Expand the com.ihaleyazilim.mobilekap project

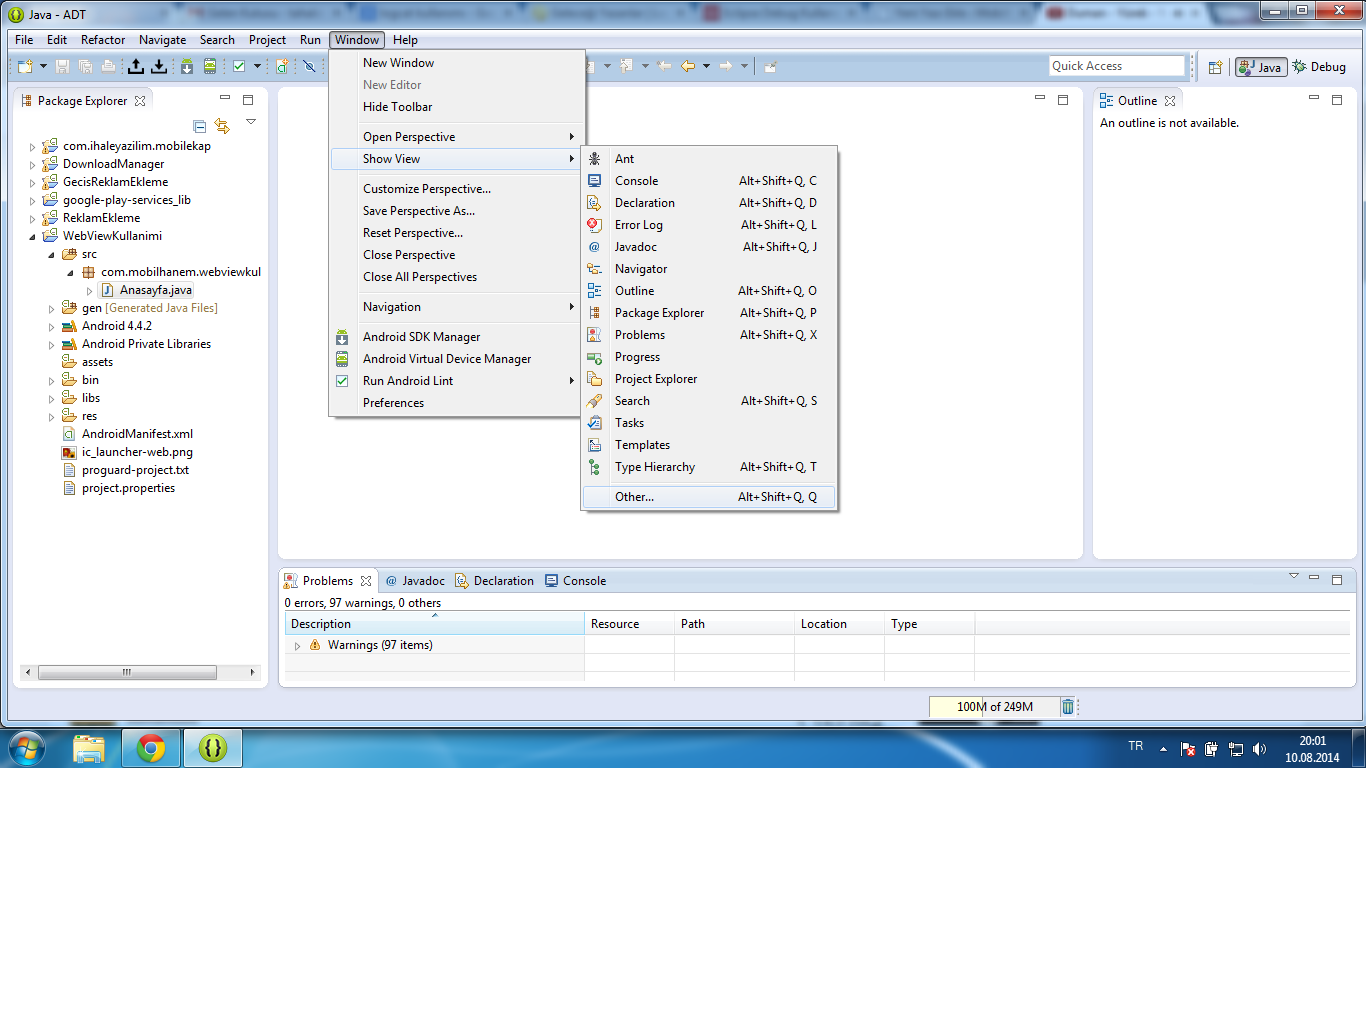(x=33, y=147)
